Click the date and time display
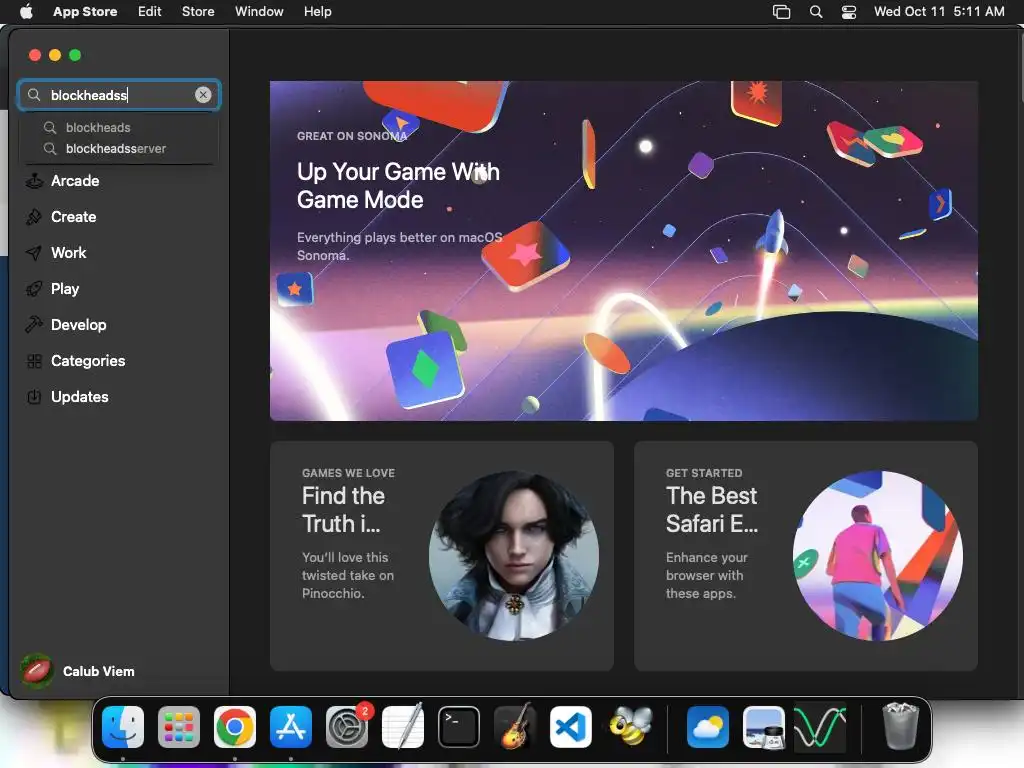Image resolution: width=1024 pixels, height=768 pixels. pos(939,12)
